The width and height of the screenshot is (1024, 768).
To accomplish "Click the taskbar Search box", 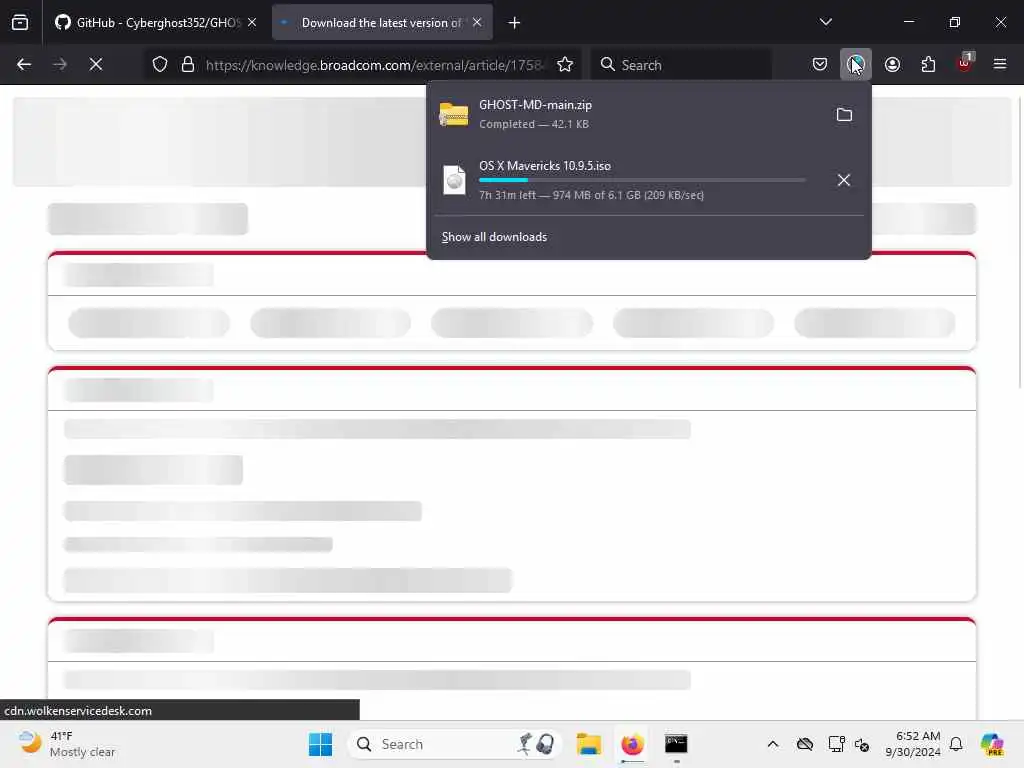I will point(455,744).
